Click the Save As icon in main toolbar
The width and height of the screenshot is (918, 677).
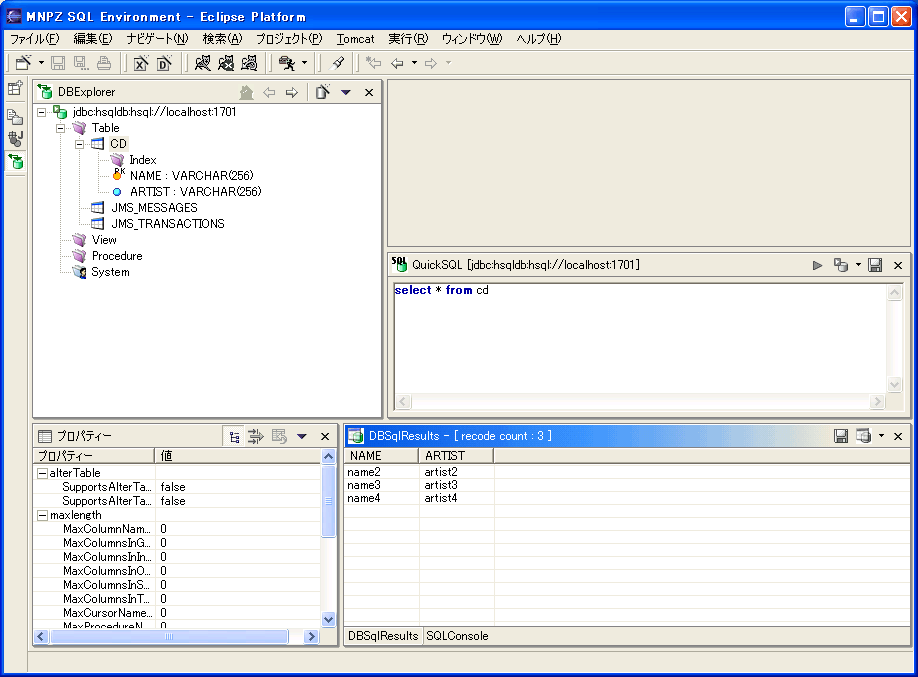[81, 63]
